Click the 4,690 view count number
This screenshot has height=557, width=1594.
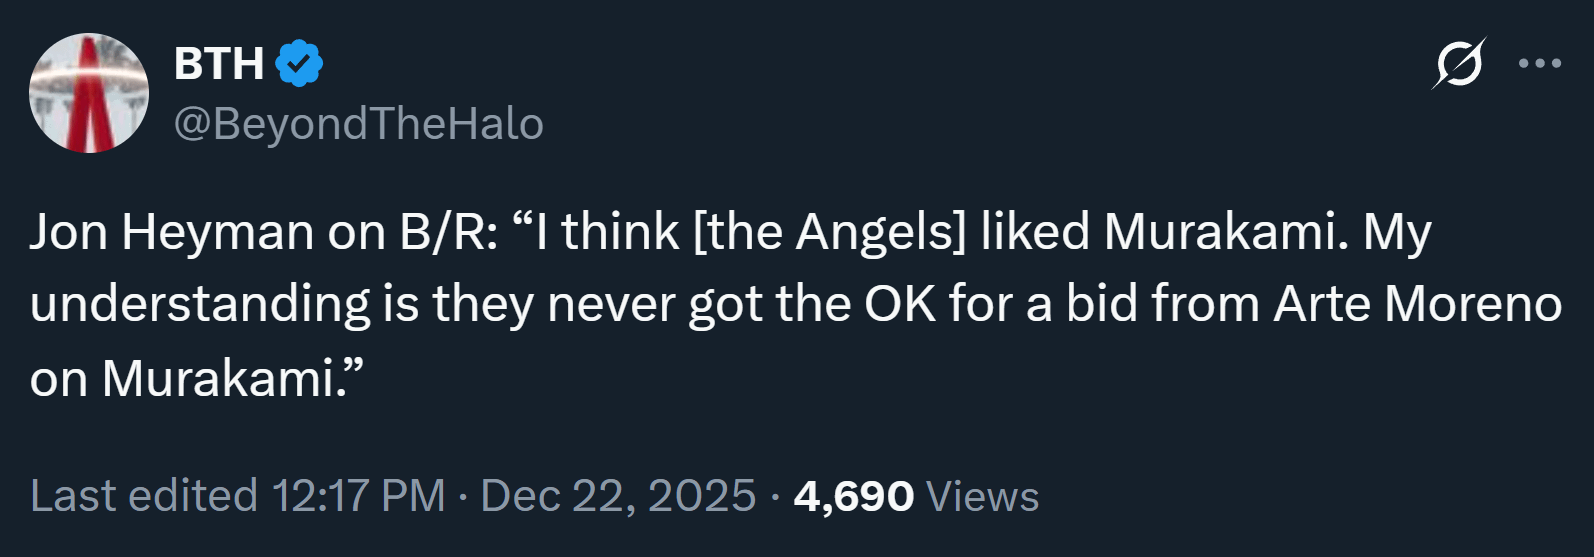[x=853, y=496]
